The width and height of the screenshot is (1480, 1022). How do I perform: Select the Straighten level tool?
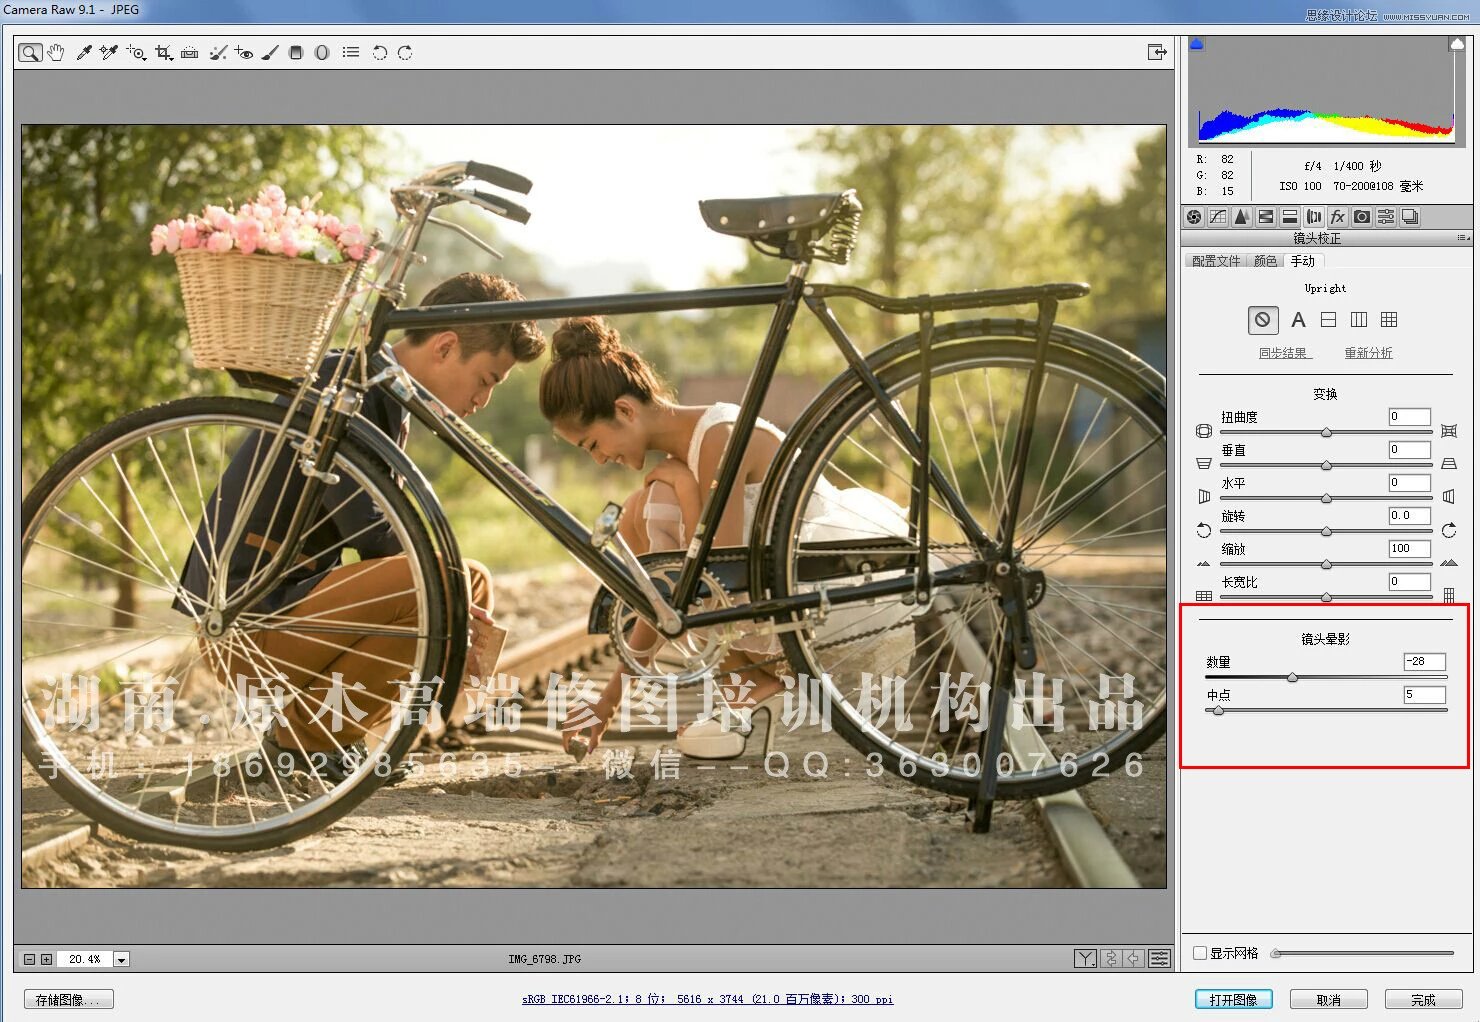190,53
